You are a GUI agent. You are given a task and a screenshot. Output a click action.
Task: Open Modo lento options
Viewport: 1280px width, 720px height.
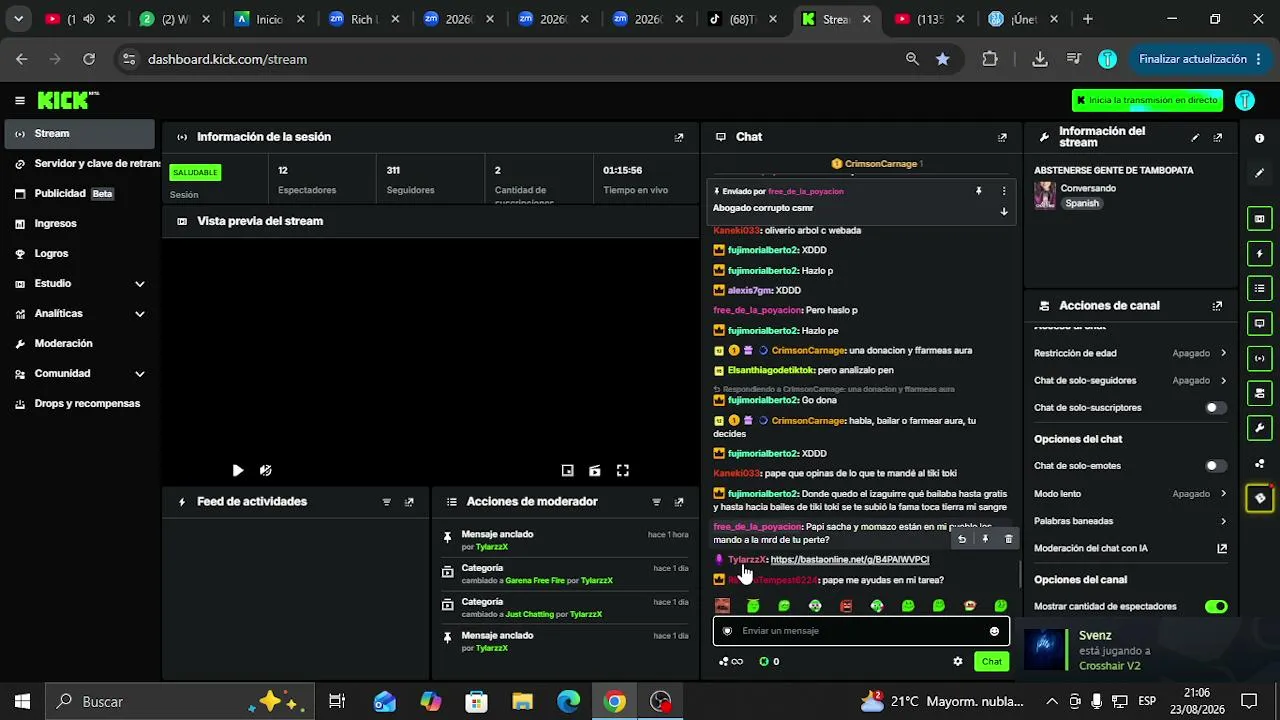1130,494
